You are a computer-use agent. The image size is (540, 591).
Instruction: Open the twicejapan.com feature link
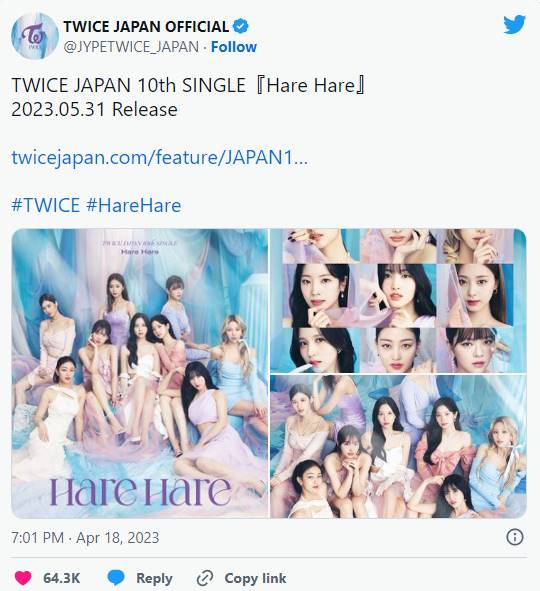(159, 157)
